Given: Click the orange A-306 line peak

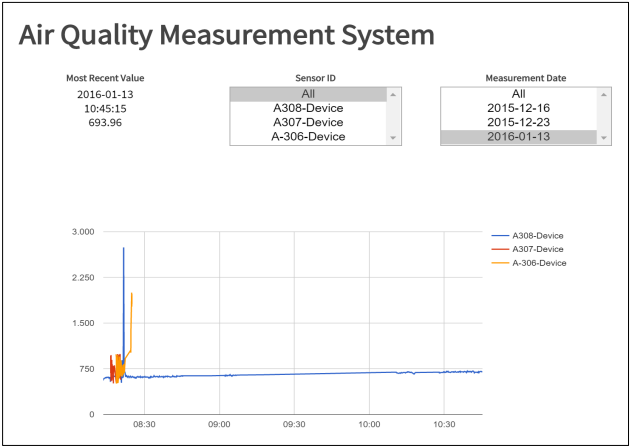Looking at the screenshot, I should point(132,294).
